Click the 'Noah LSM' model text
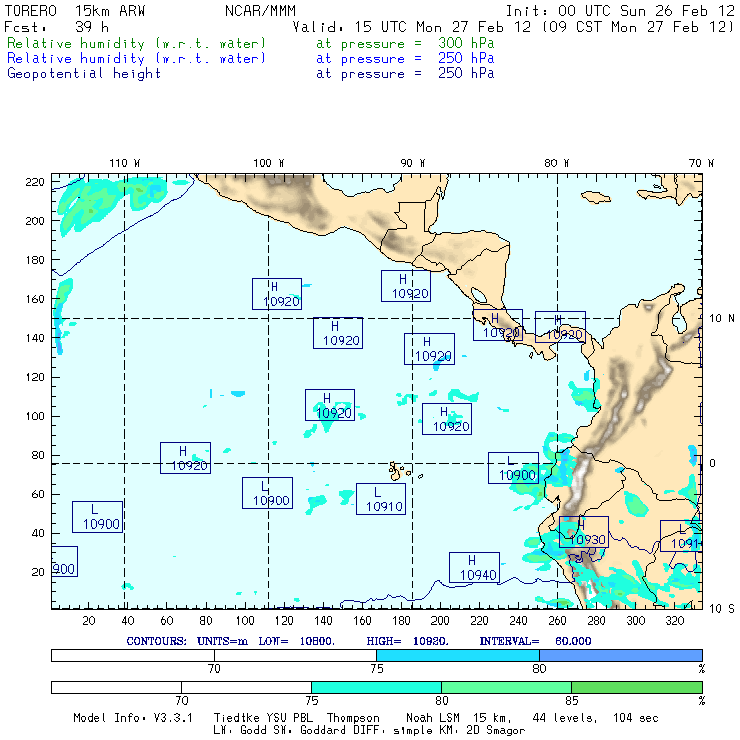 [x=433, y=718]
